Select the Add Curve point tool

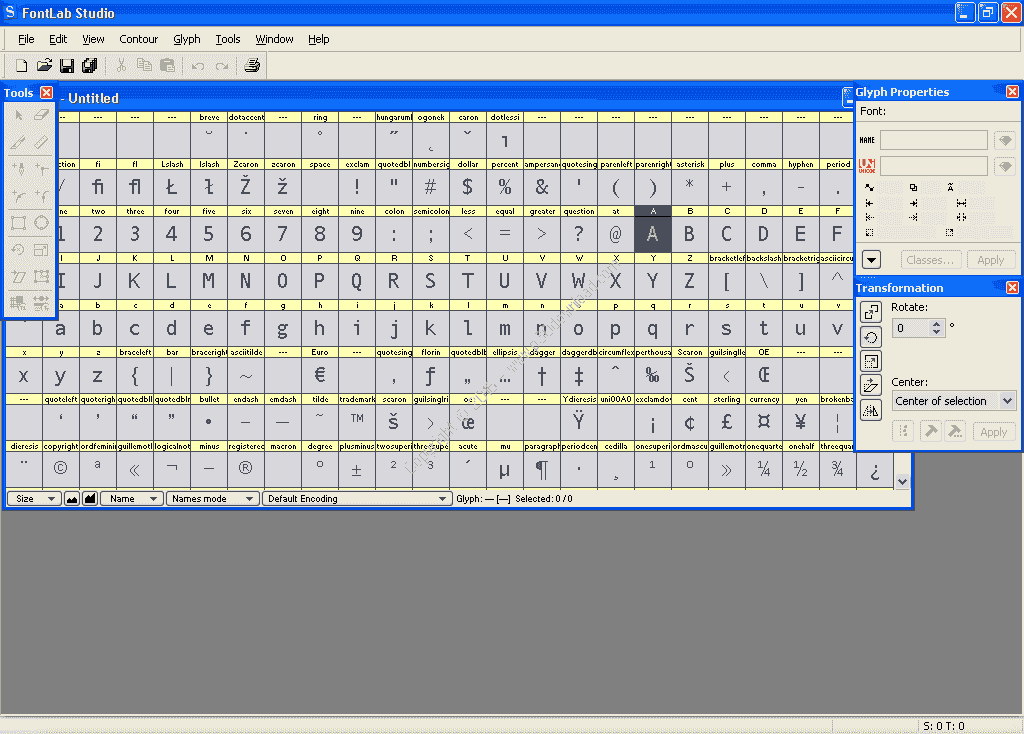[18, 195]
